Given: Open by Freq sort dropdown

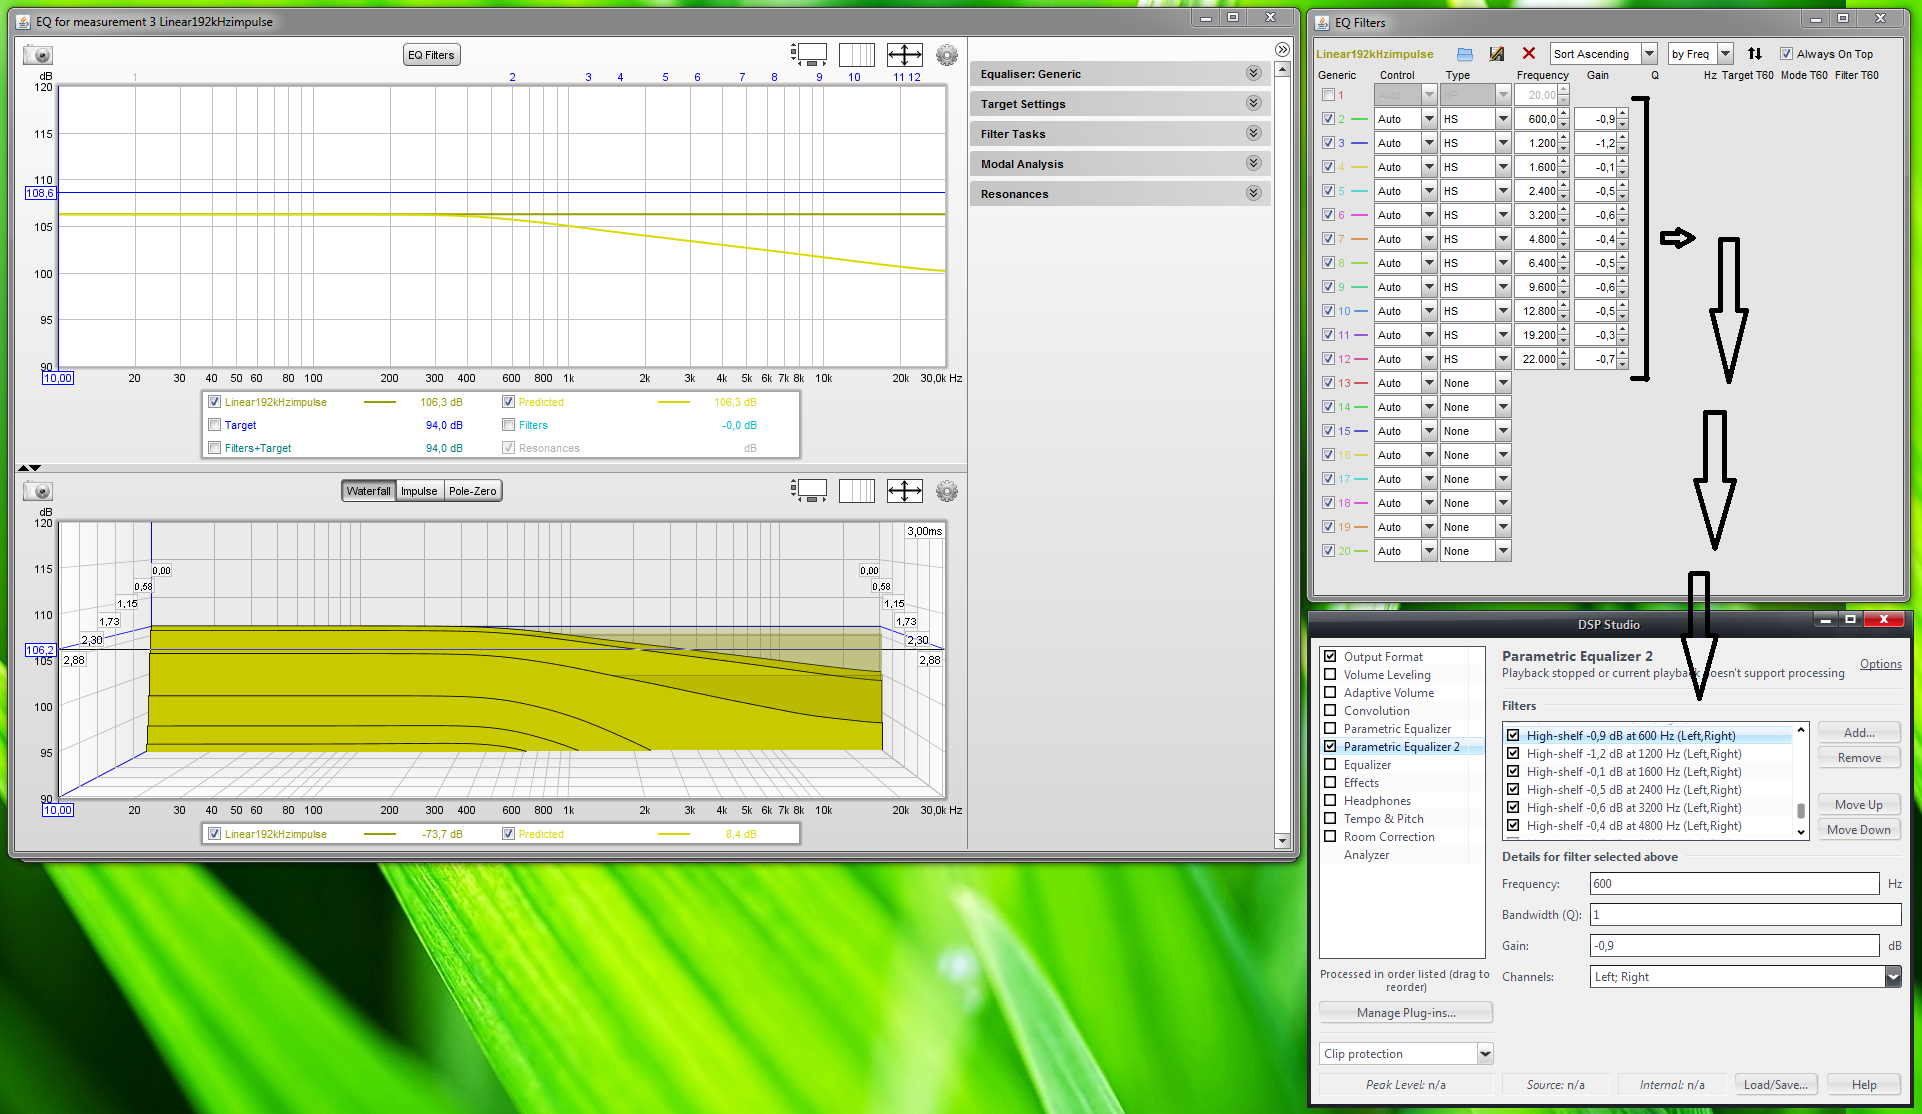Looking at the screenshot, I should (x=1726, y=54).
